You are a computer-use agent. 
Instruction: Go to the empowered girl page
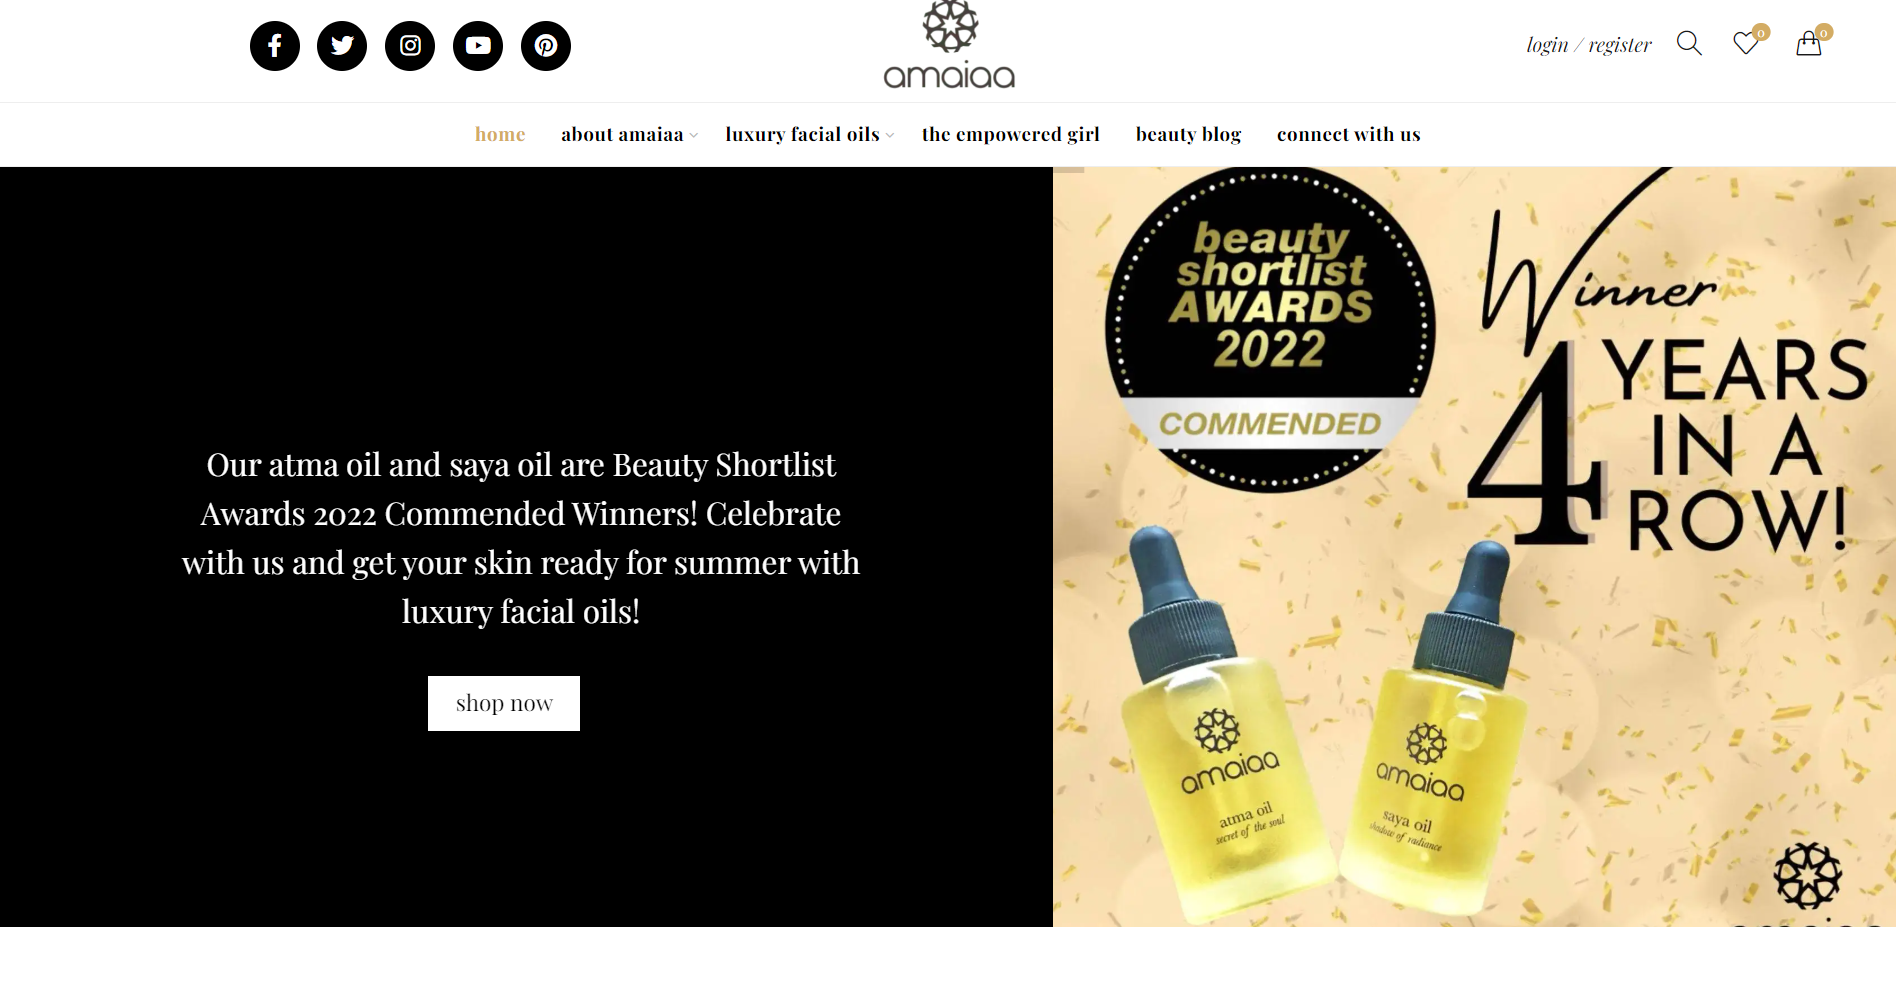pos(1010,134)
